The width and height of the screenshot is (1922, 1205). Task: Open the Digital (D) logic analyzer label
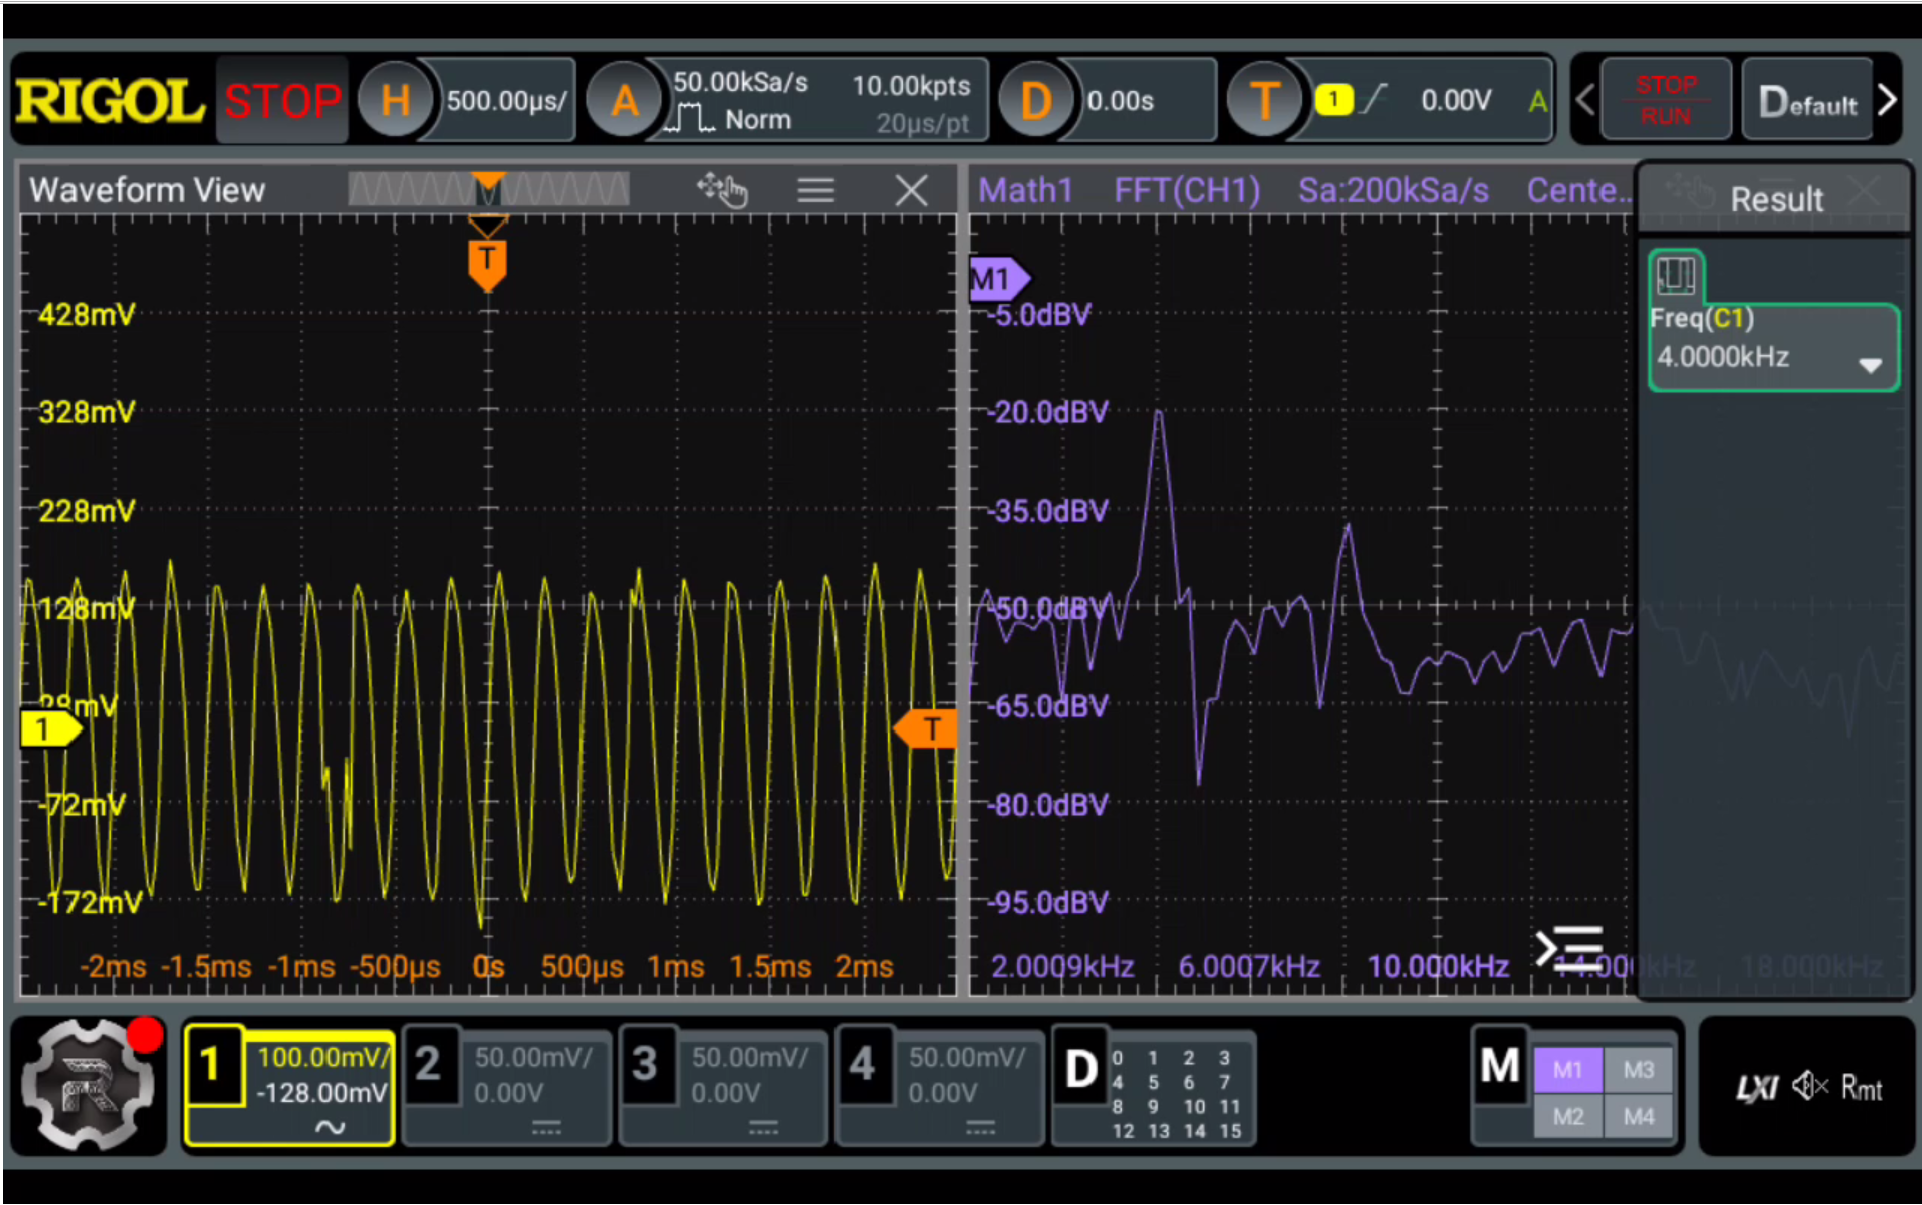(1081, 1068)
